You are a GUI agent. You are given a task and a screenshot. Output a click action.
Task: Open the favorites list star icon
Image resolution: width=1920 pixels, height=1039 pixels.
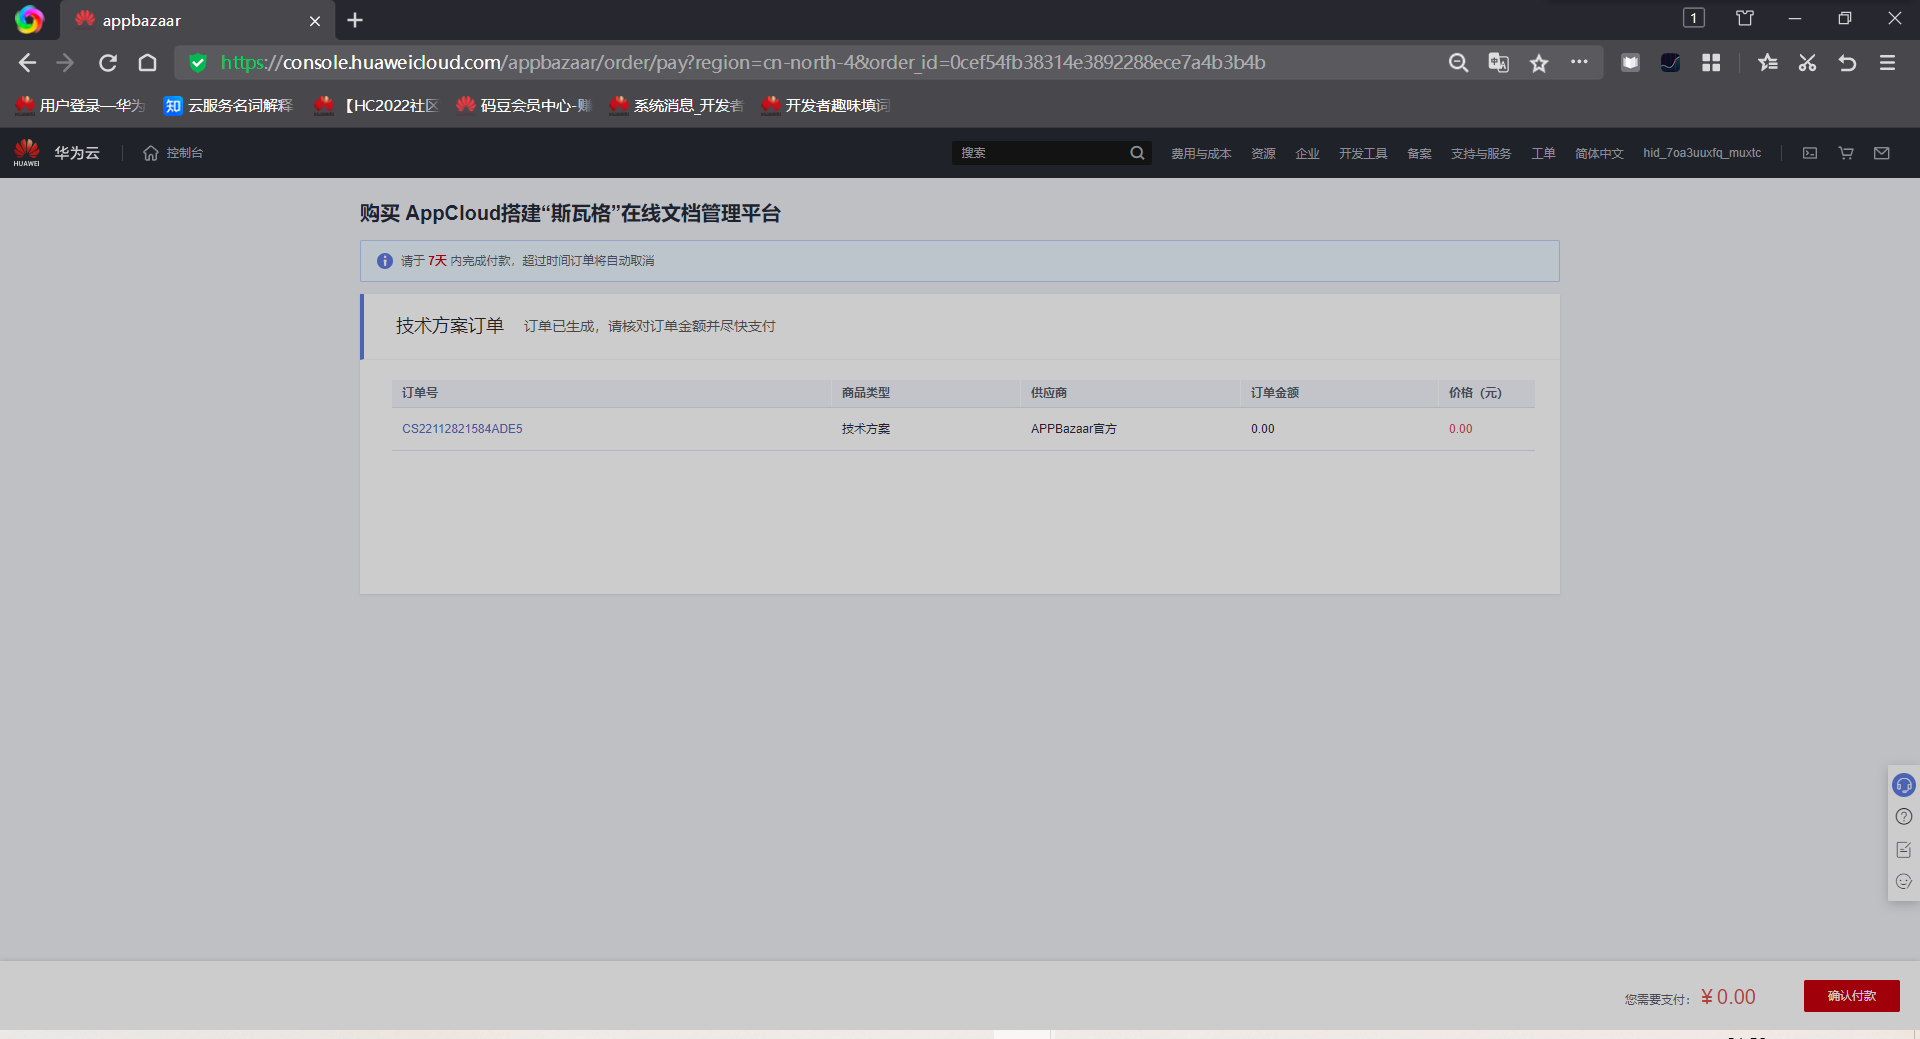pyautogui.click(x=1767, y=63)
